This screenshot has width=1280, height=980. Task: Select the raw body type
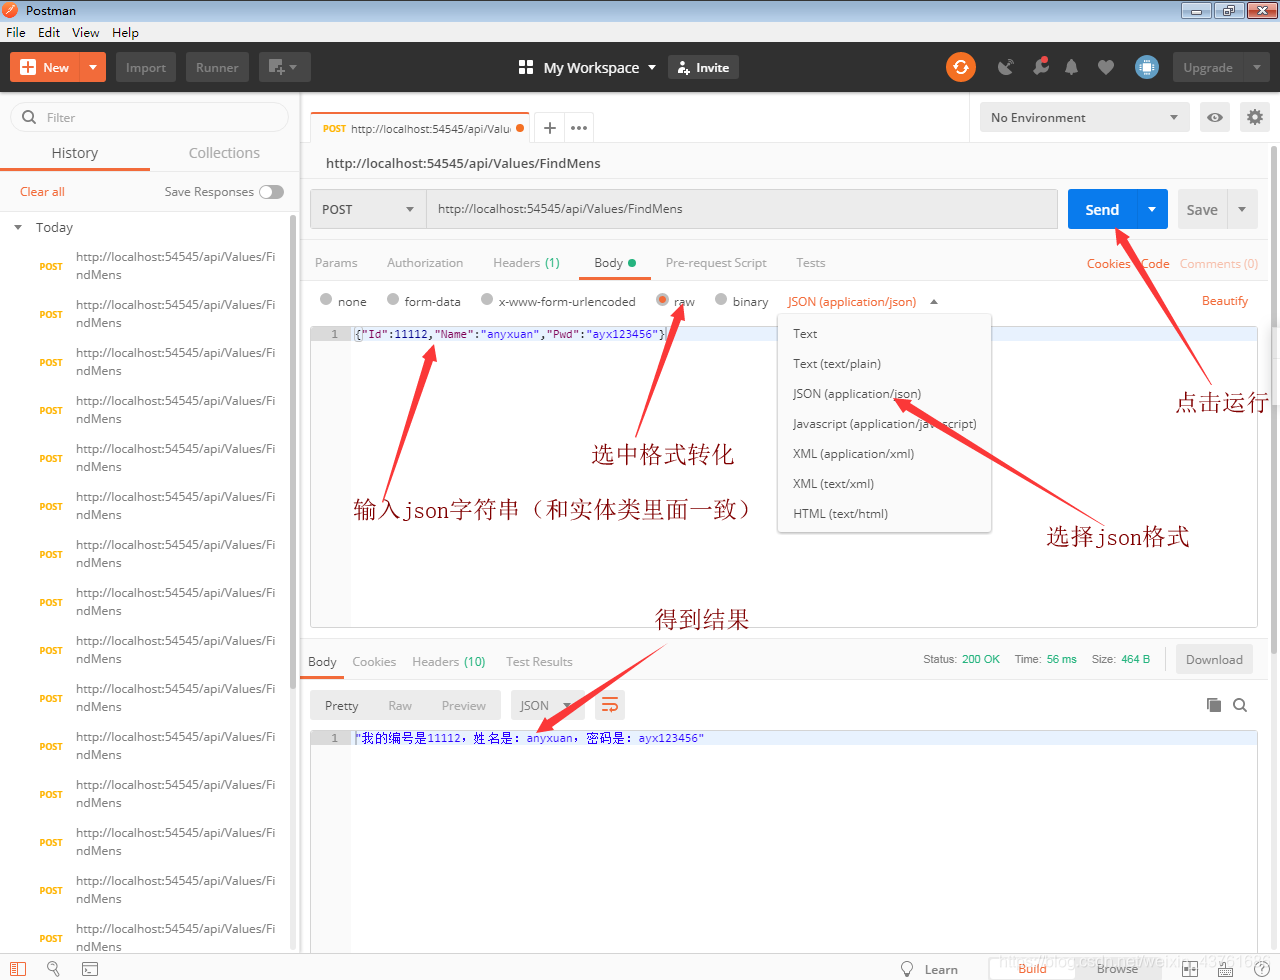tap(662, 299)
